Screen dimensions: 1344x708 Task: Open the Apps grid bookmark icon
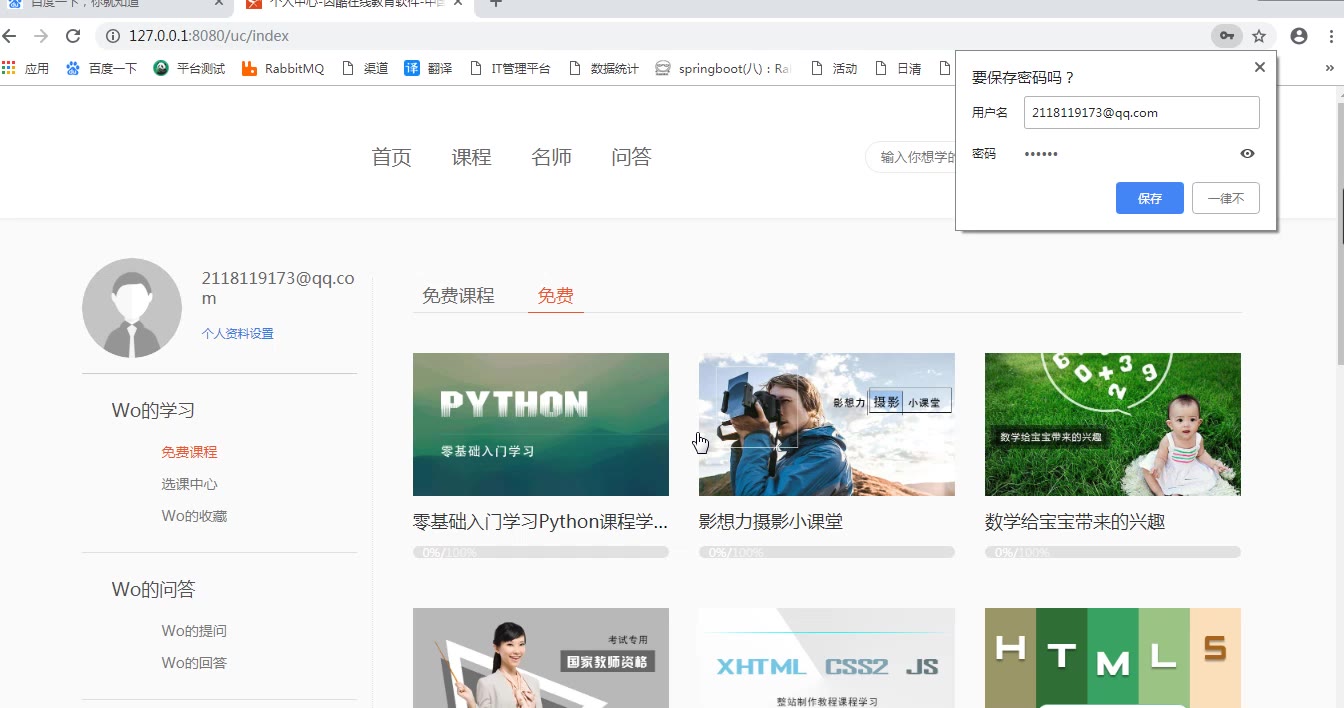(9, 68)
